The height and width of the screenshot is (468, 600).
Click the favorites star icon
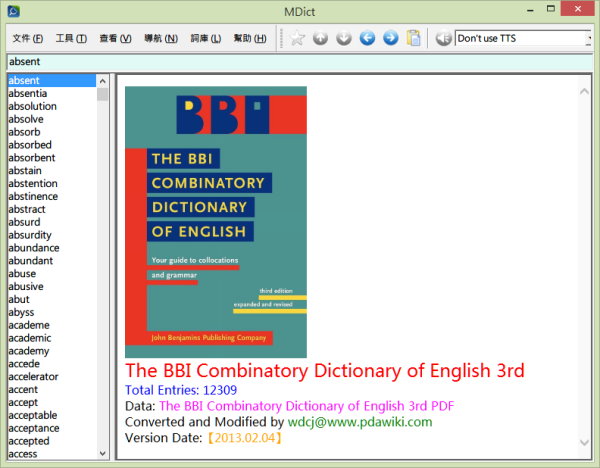pos(297,38)
